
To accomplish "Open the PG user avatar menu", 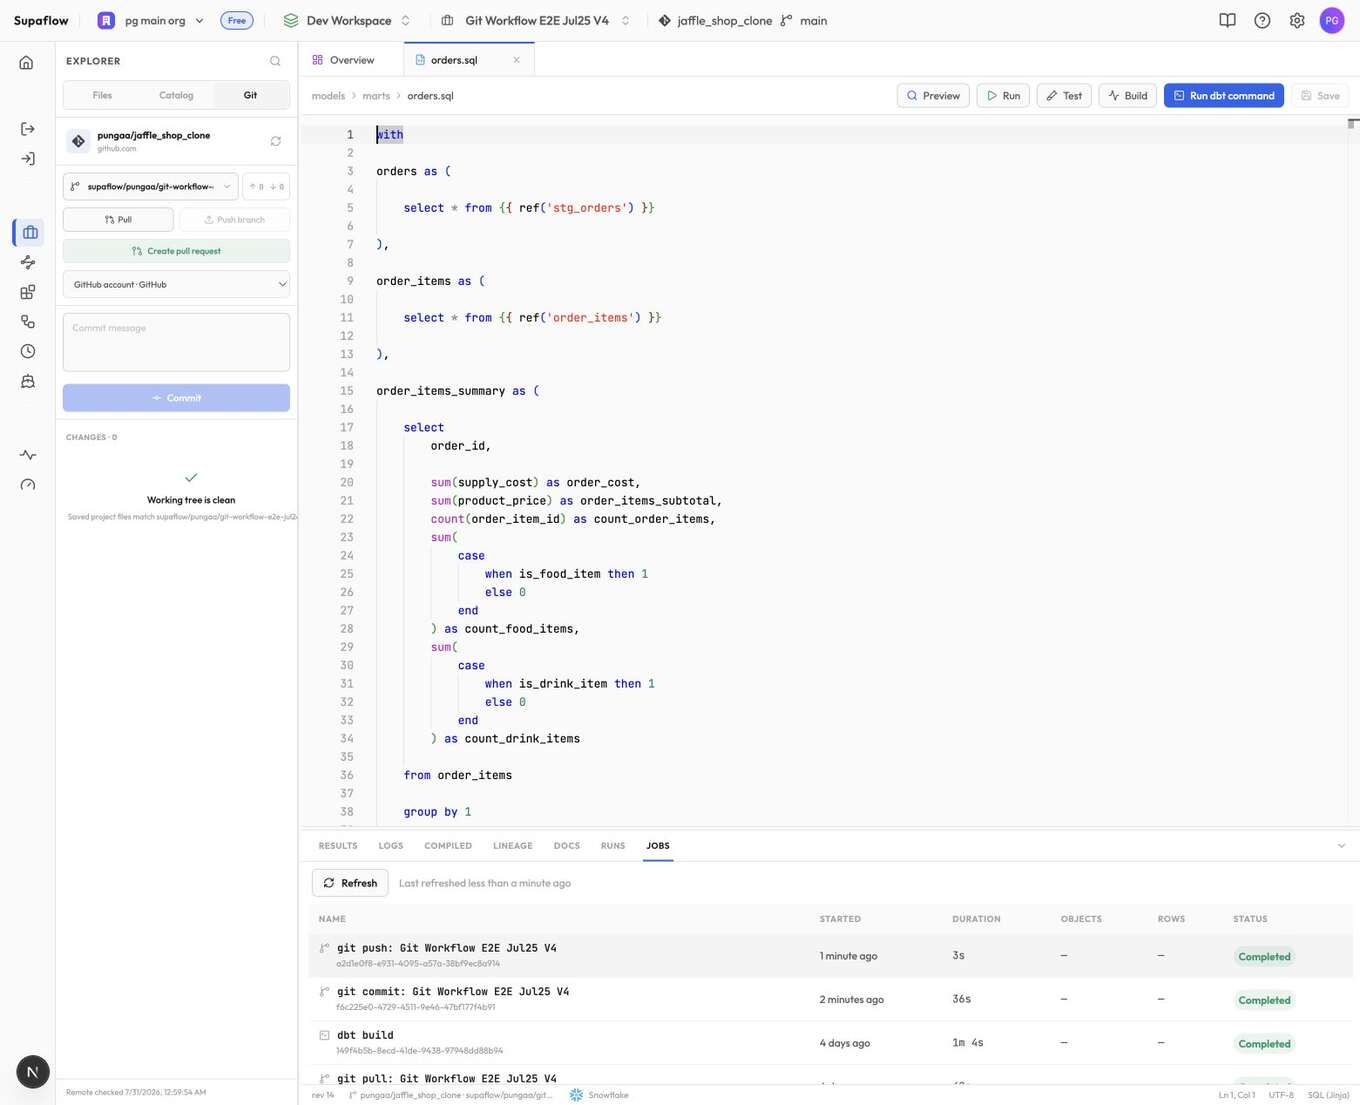I will click(1332, 20).
